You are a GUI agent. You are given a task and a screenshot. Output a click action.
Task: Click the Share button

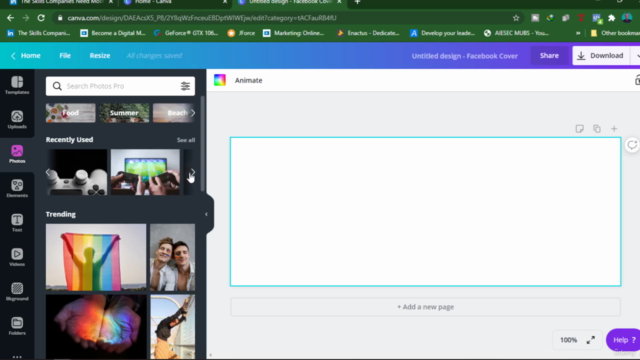(549, 56)
